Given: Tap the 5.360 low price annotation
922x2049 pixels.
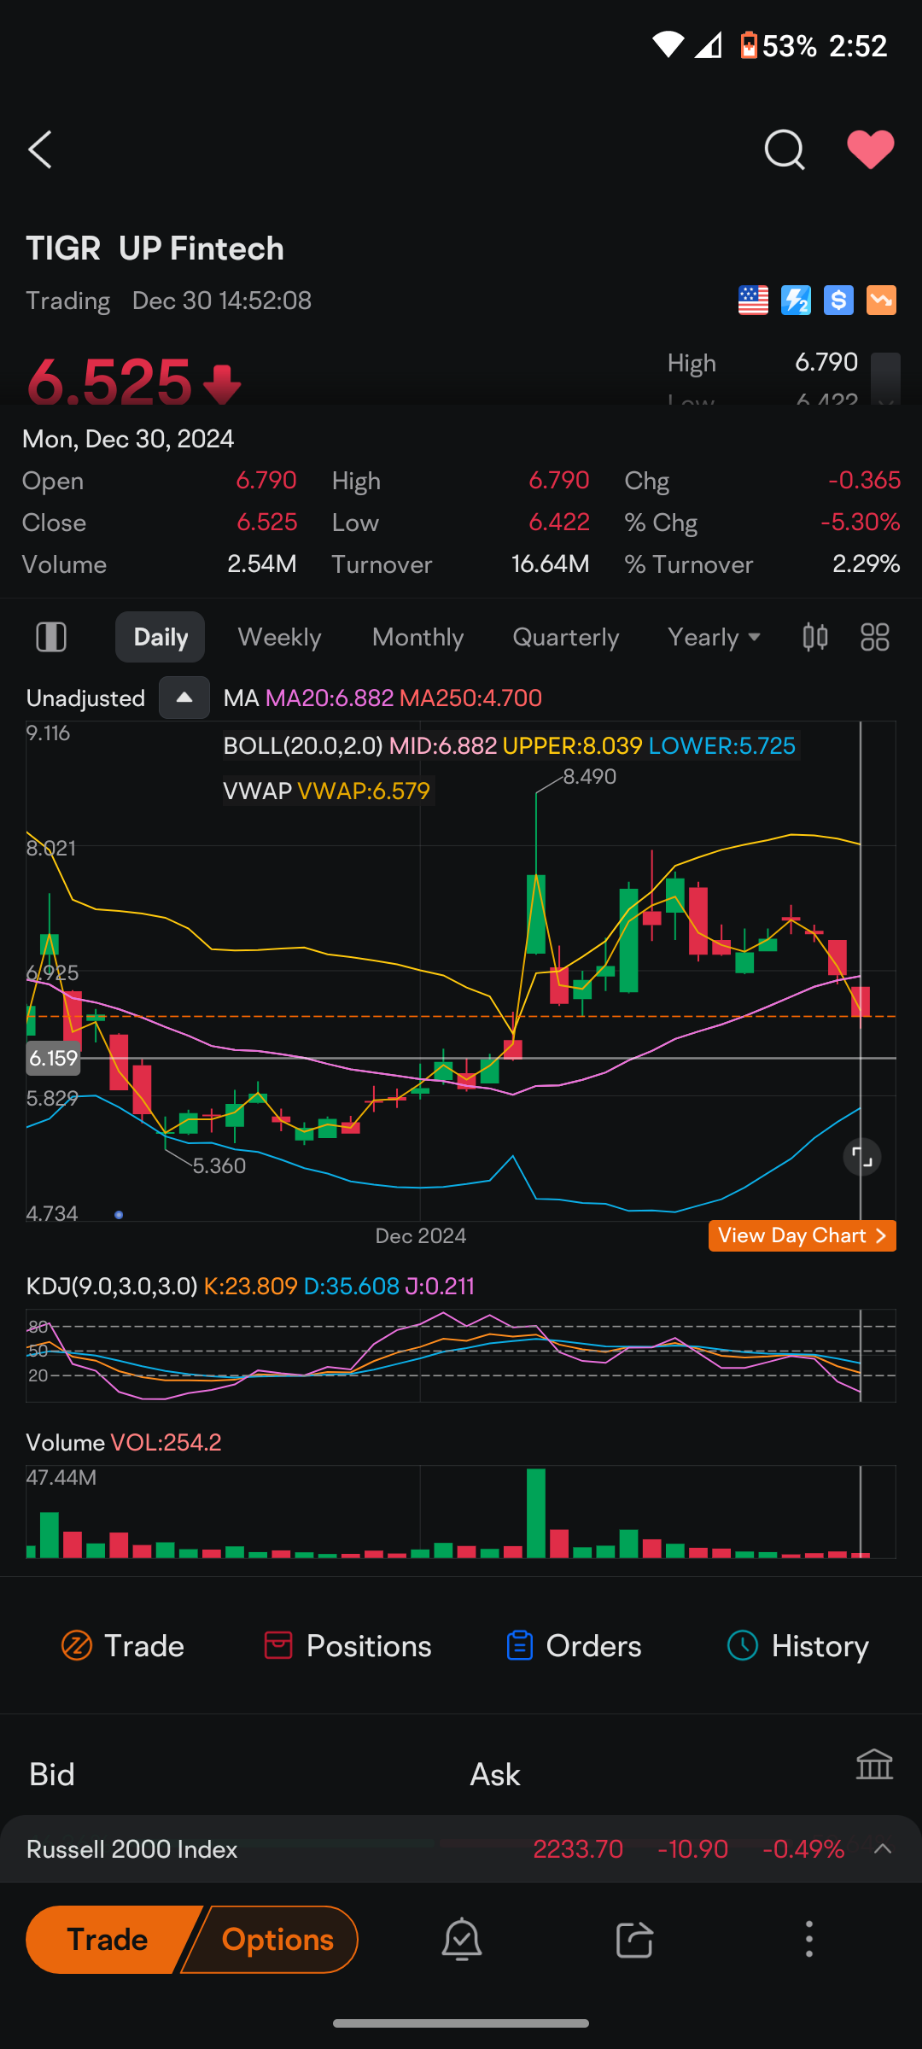Looking at the screenshot, I should [219, 1165].
